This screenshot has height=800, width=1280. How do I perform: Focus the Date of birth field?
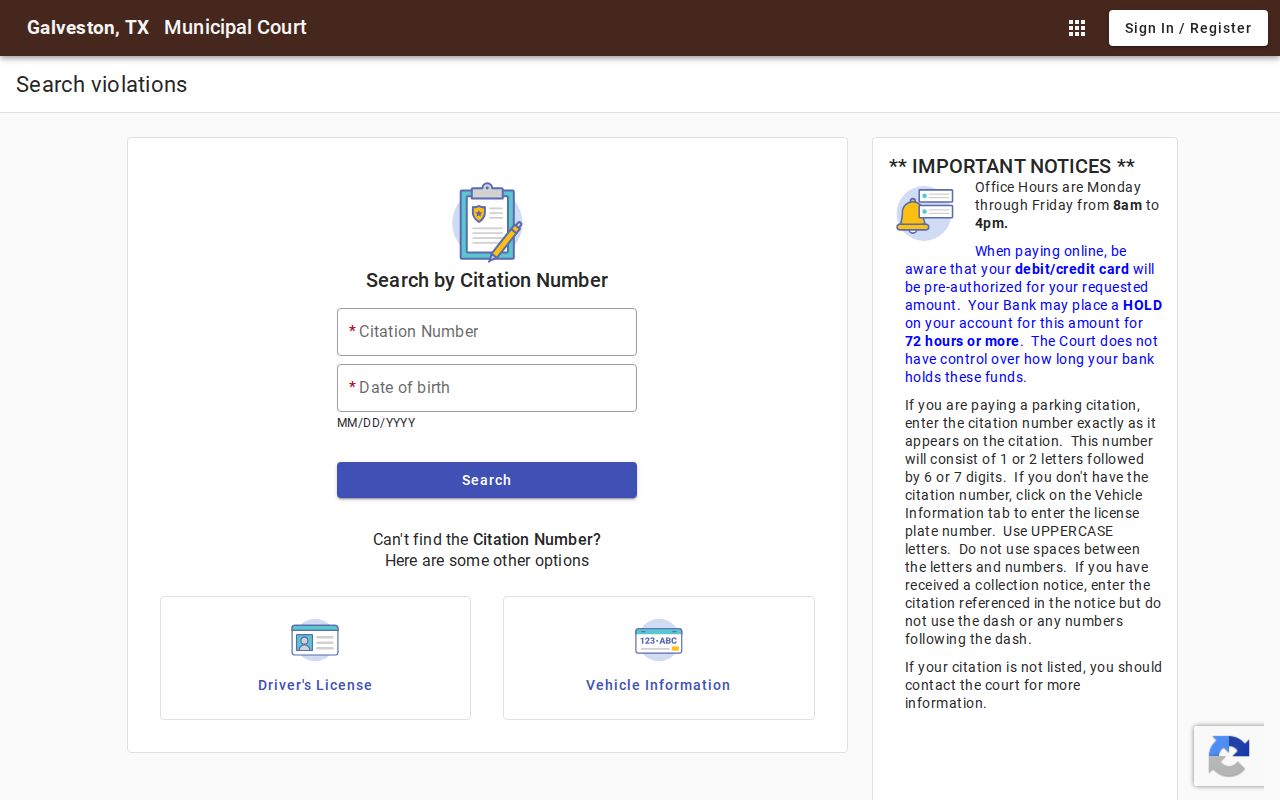(487, 388)
